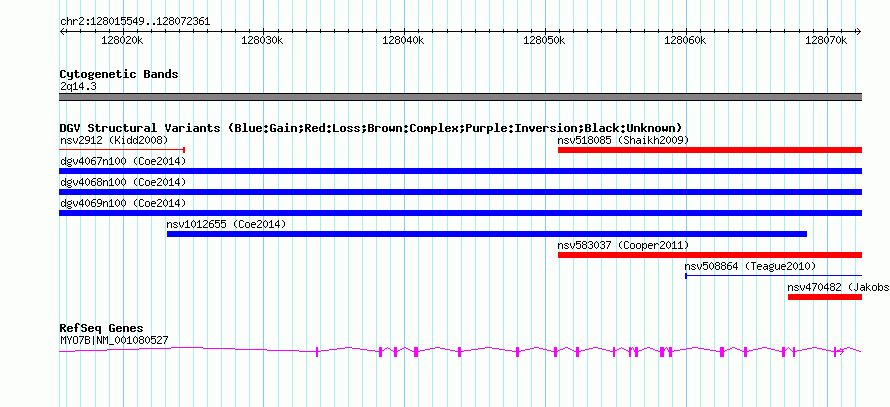Image resolution: width=890 pixels, height=407 pixels.
Task: Click the 2q14.3 band label
Action: (x=78, y=86)
